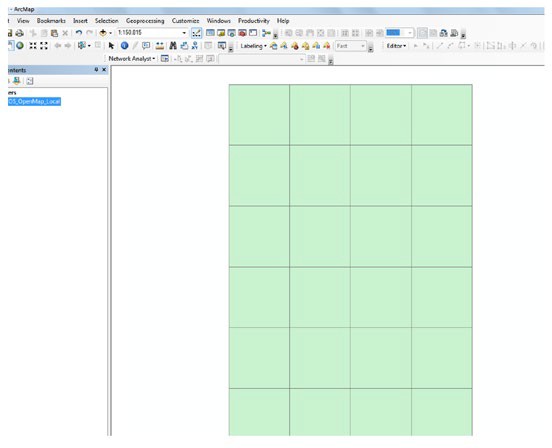Open the map scale dropdown
Screen dimensions: 552x448
(x=184, y=33)
